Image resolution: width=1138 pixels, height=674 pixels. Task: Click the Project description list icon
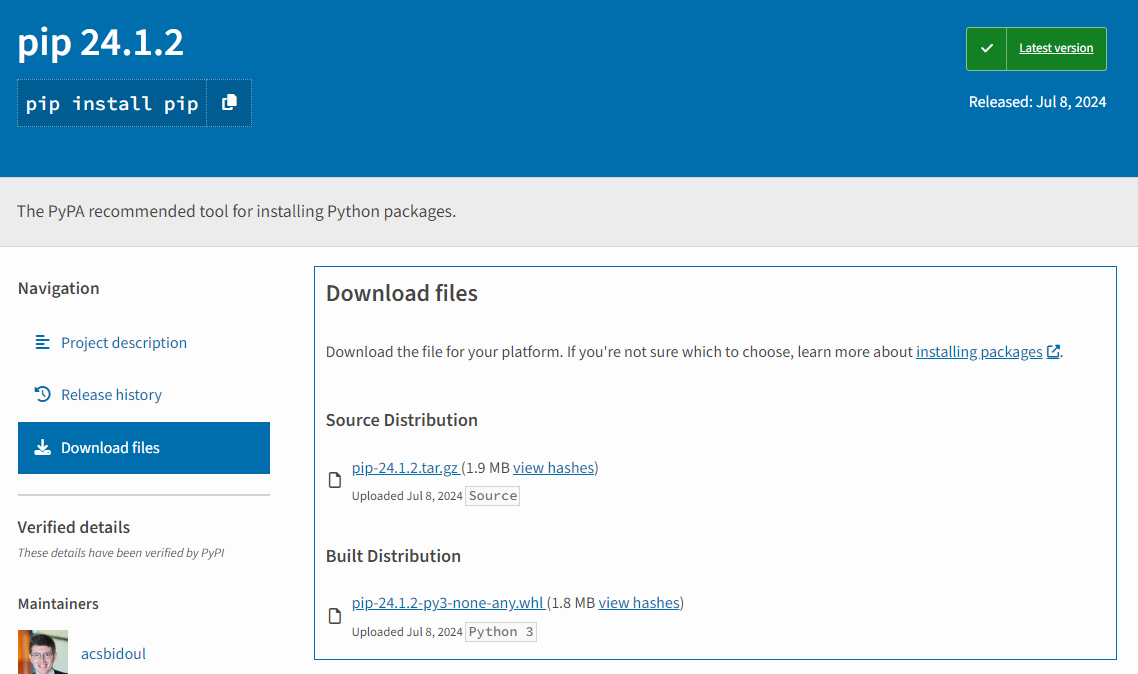click(x=43, y=342)
